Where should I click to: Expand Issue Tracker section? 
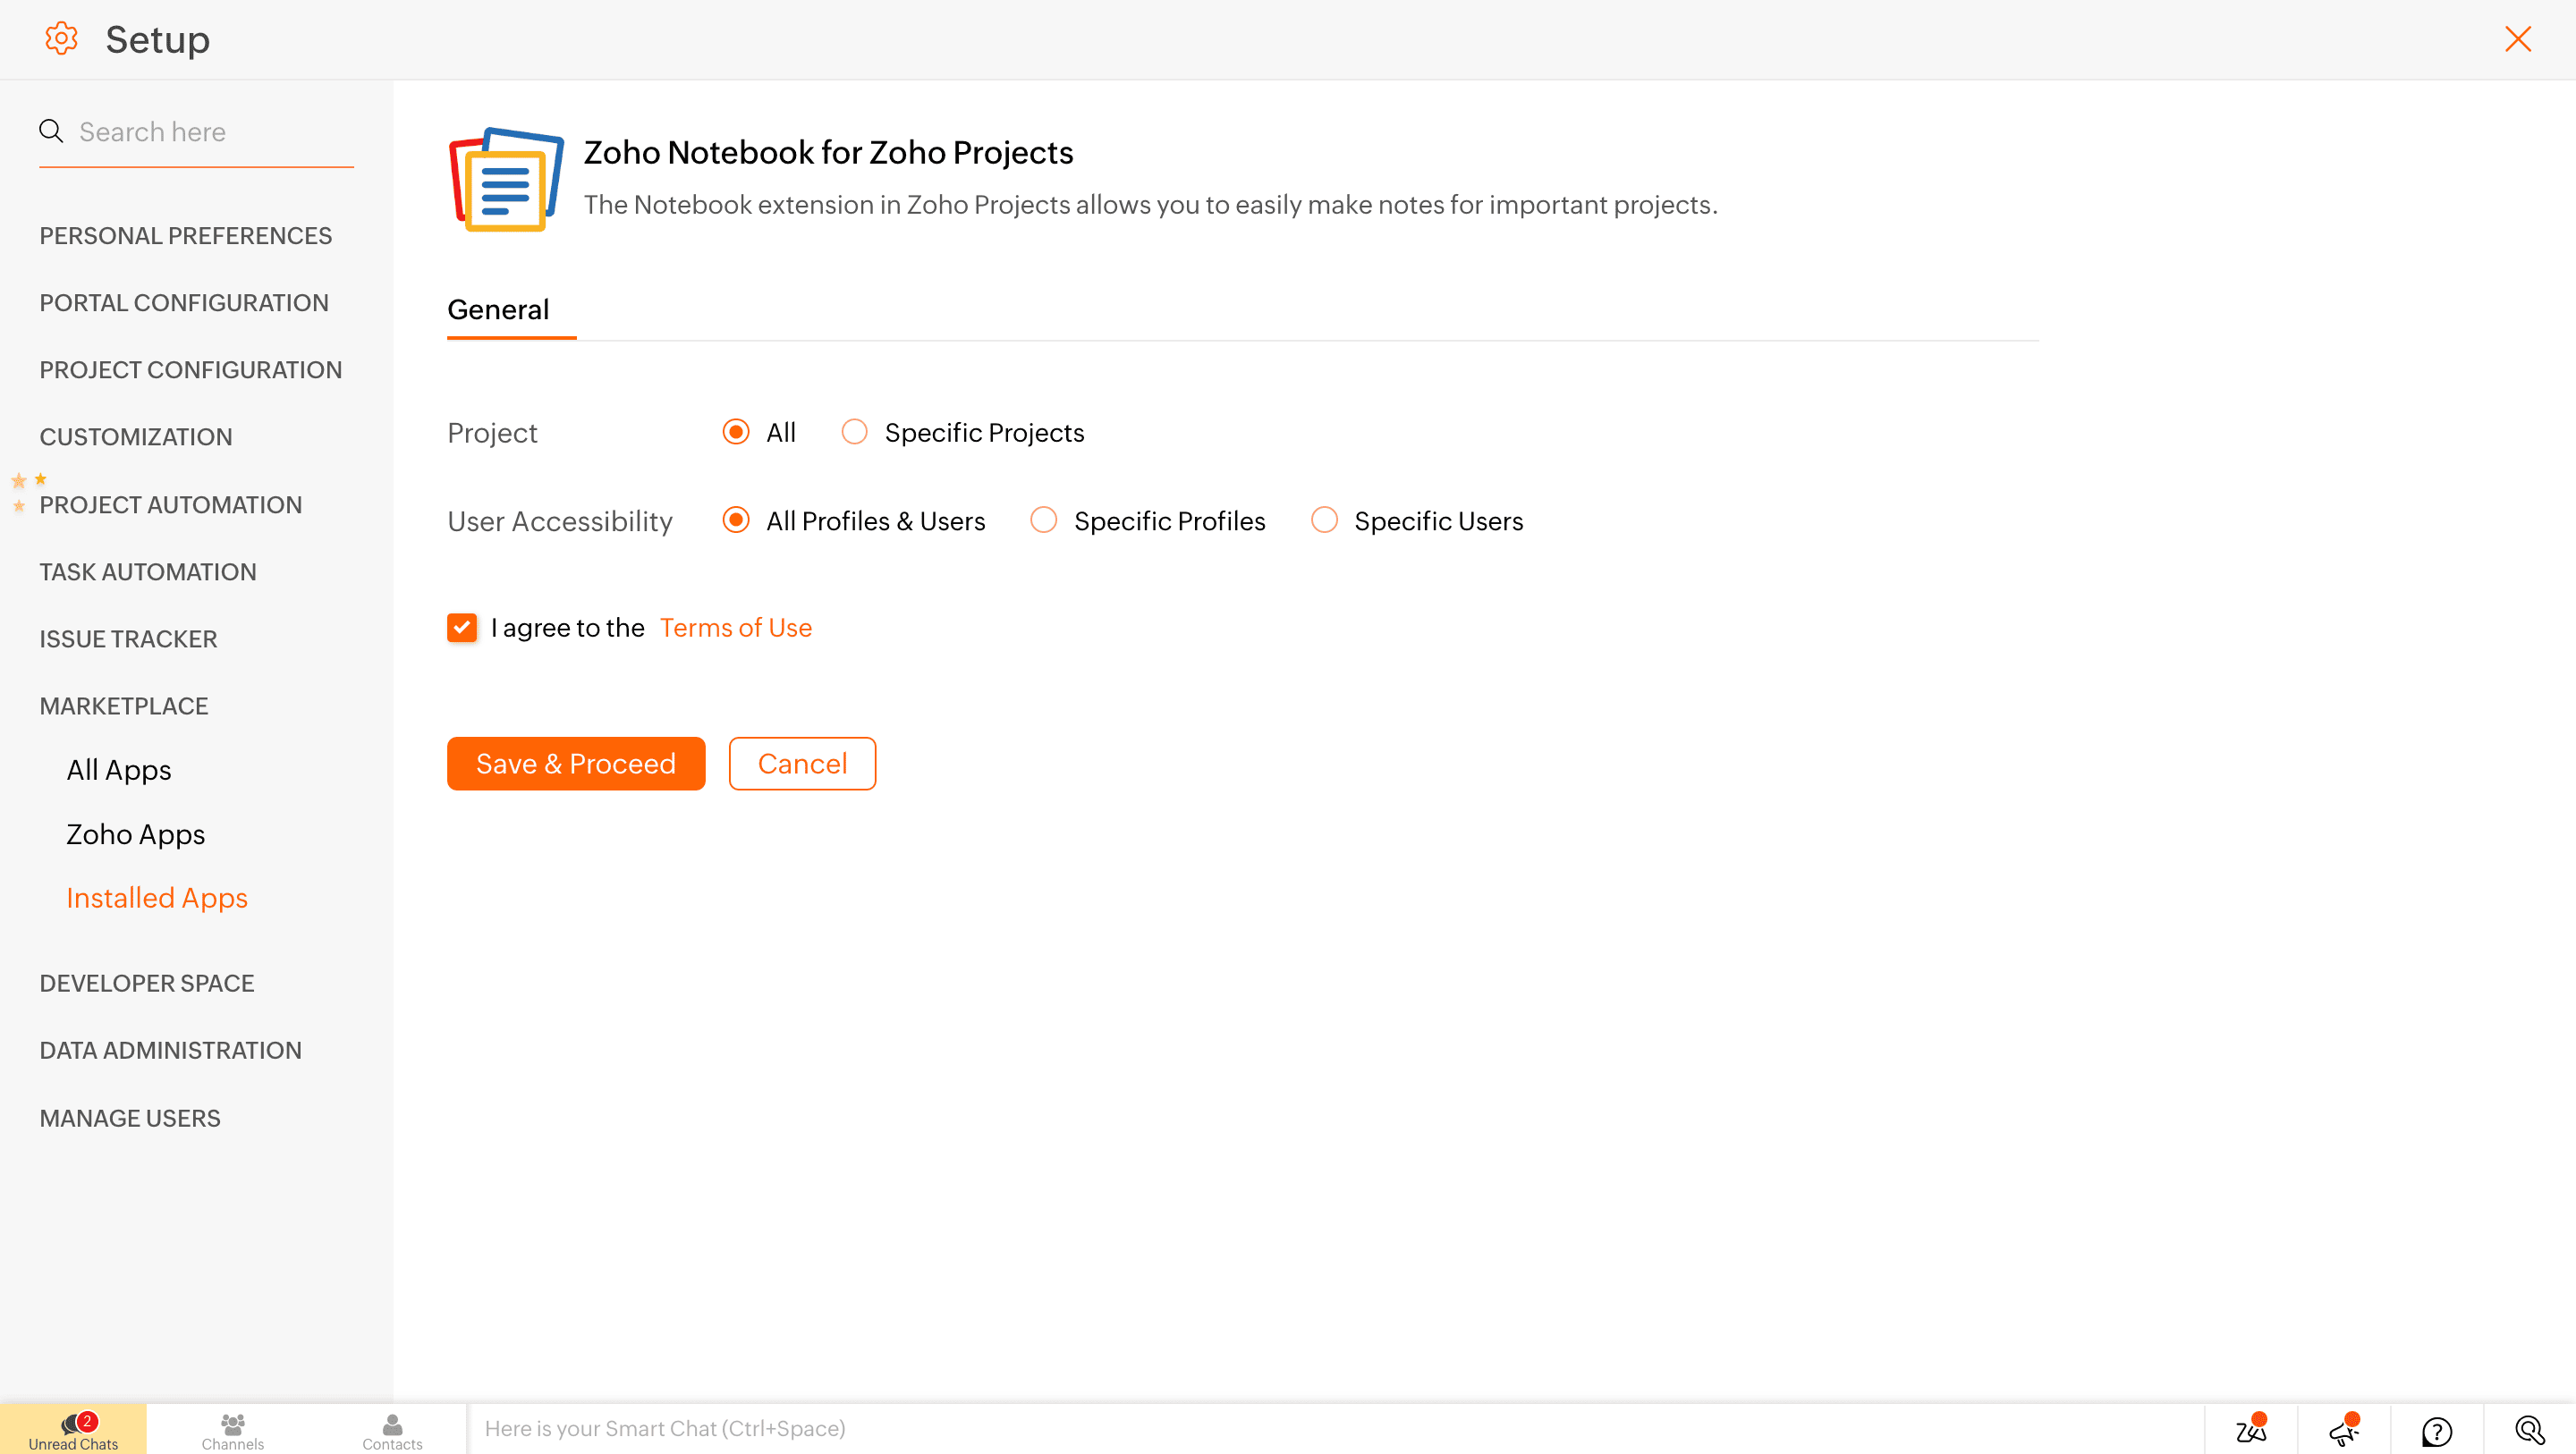128,638
